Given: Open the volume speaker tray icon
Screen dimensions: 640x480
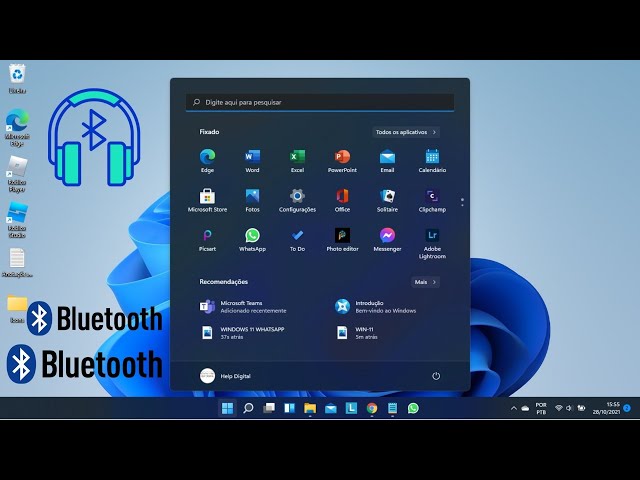Looking at the screenshot, I should (x=569, y=408).
